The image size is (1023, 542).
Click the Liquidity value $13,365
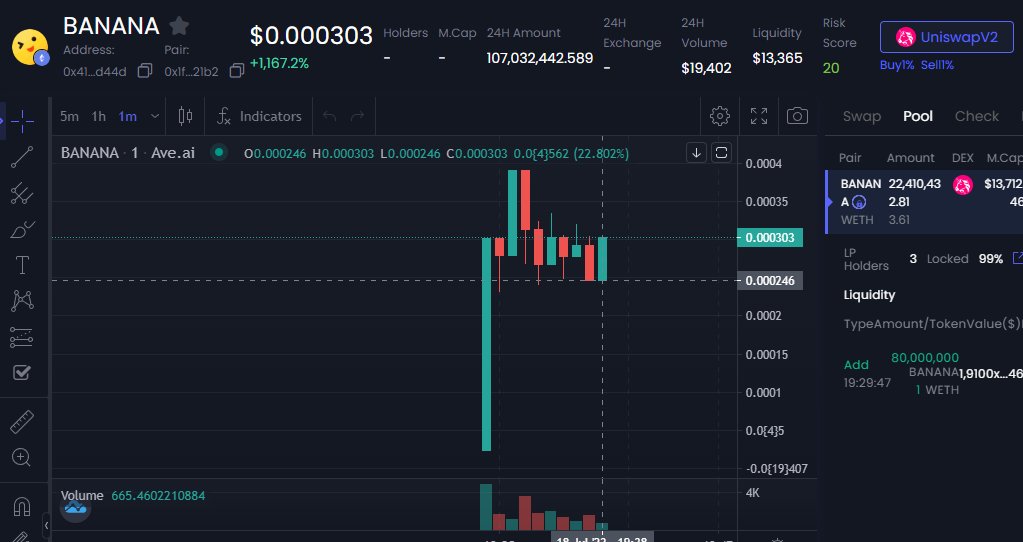(x=777, y=58)
